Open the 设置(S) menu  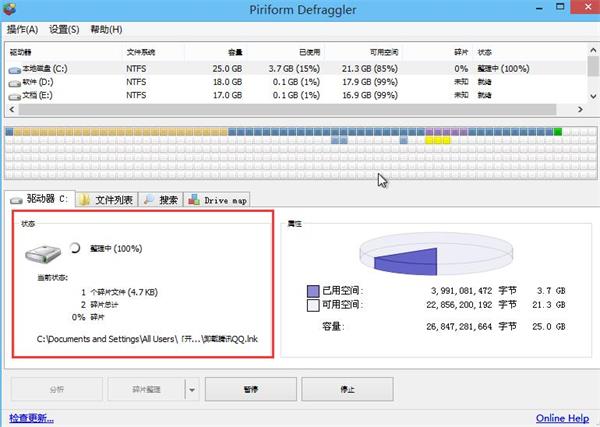(x=64, y=29)
